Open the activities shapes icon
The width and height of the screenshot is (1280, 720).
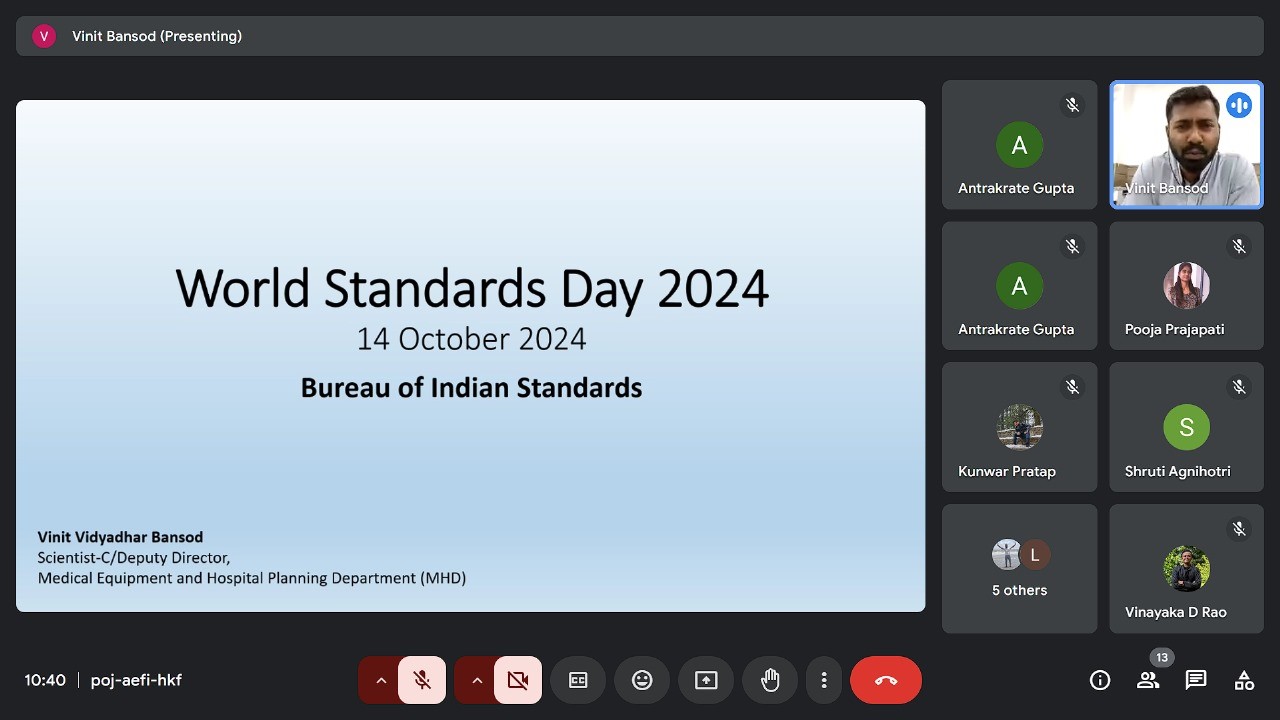[1244, 681]
